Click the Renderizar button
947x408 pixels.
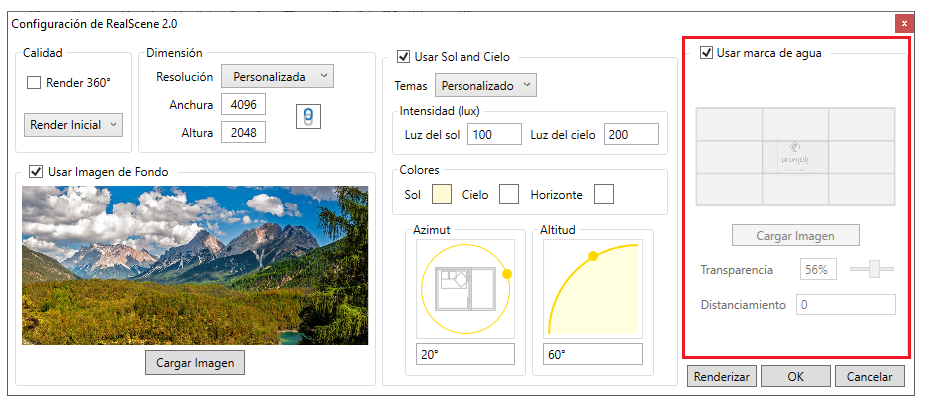pos(721,377)
